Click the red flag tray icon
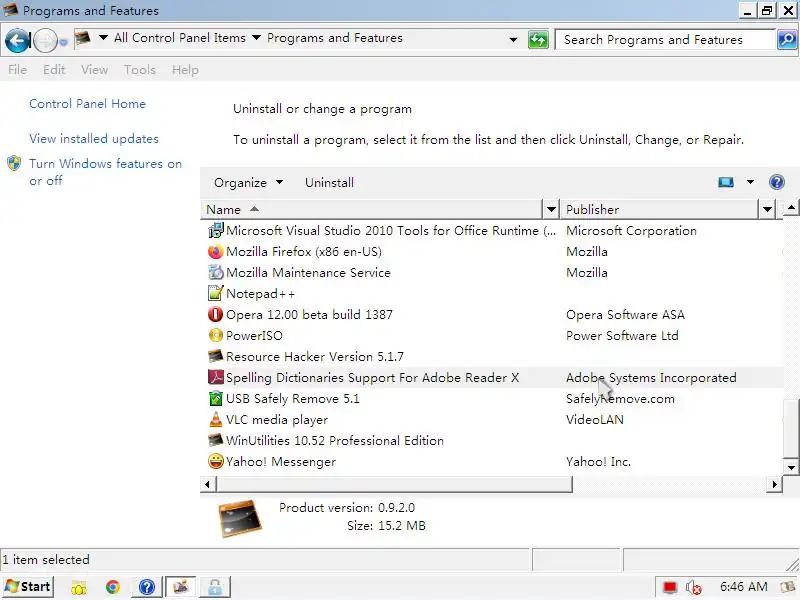800x600 pixels. click(x=669, y=588)
